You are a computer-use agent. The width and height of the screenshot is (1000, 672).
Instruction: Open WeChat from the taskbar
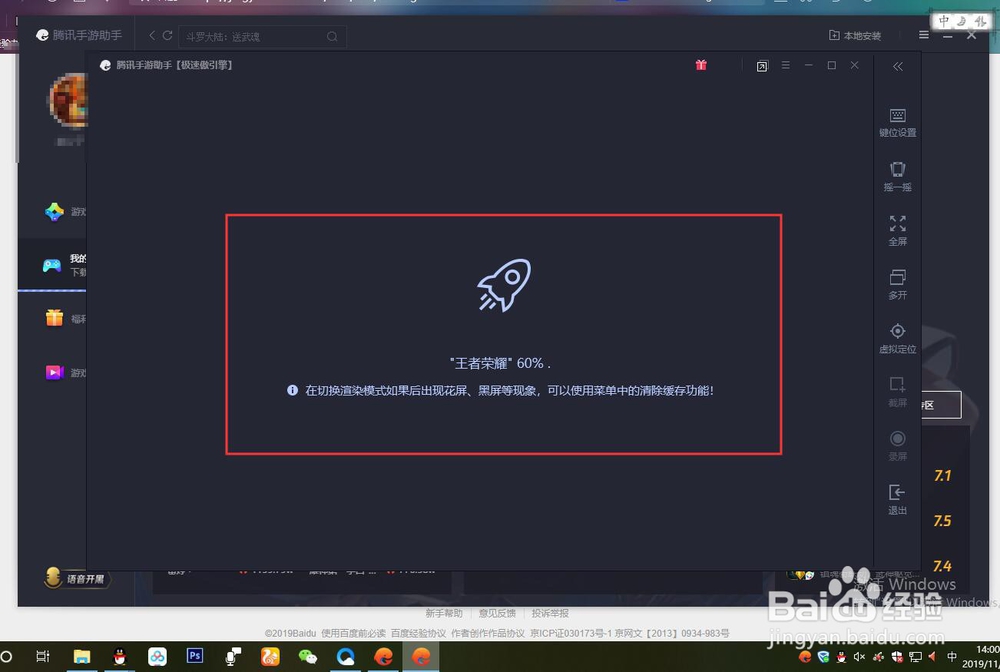tap(307, 657)
